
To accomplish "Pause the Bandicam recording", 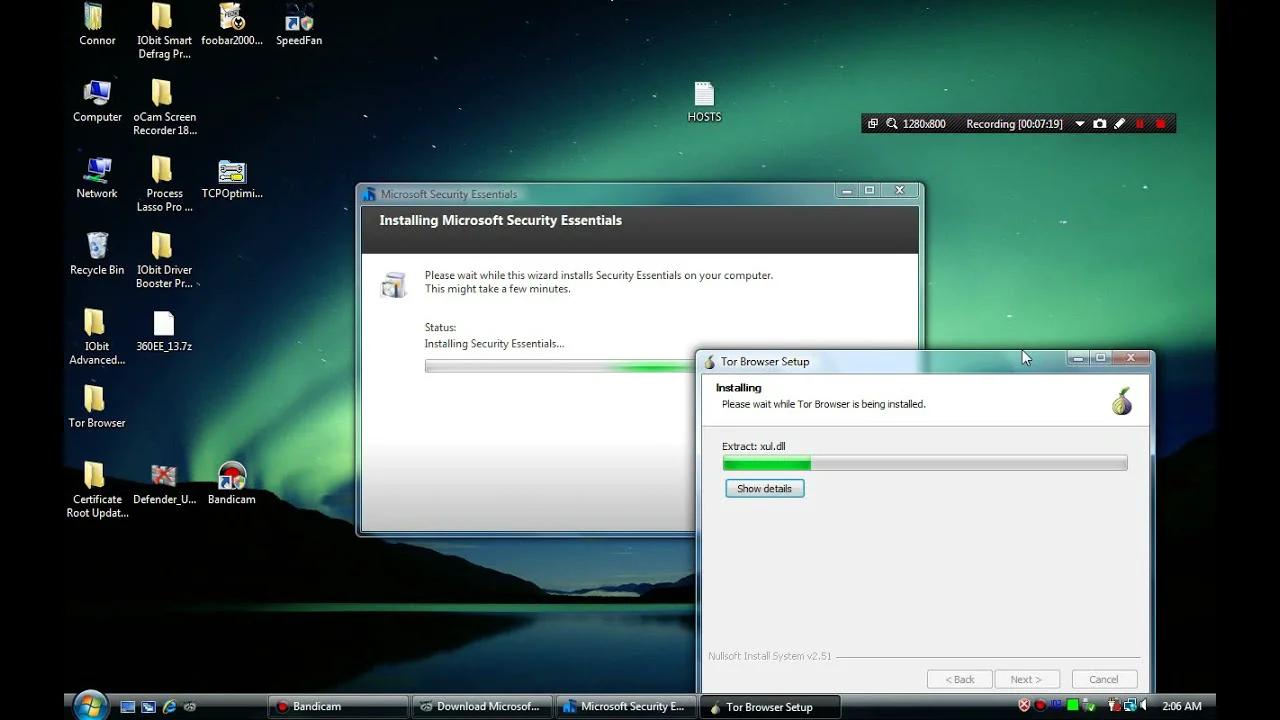I will (x=1139, y=123).
